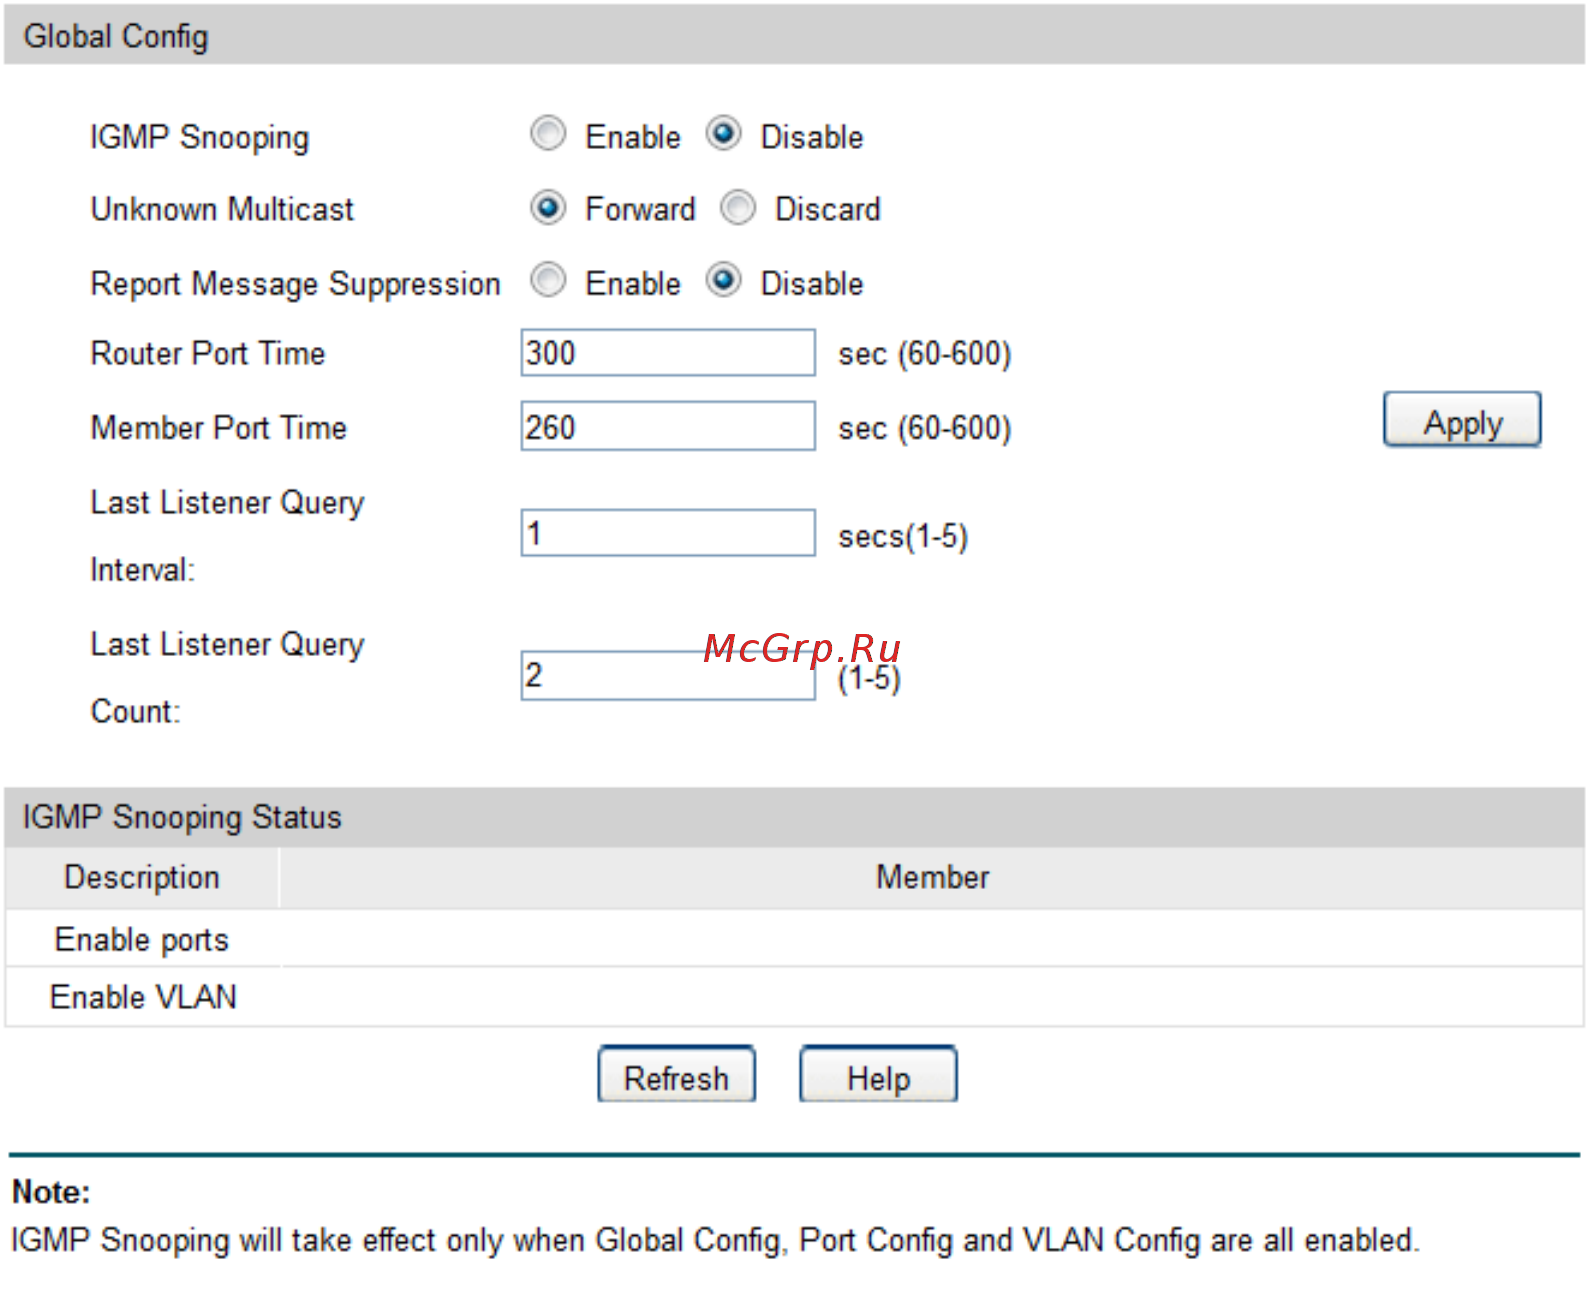This screenshot has height=1295, width=1593.
Task: Focus the Last Listener Query Count field
Action: click(x=668, y=676)
